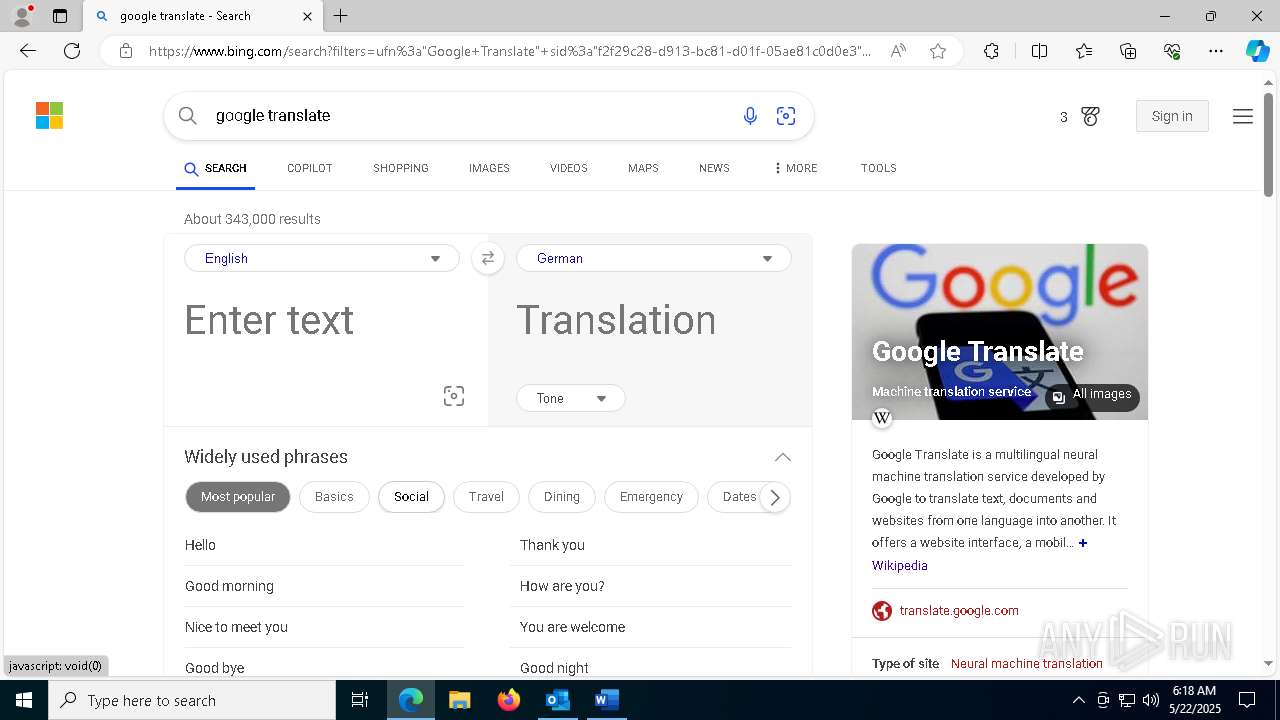Switch to the VIDEOS tab

(569, 168)
